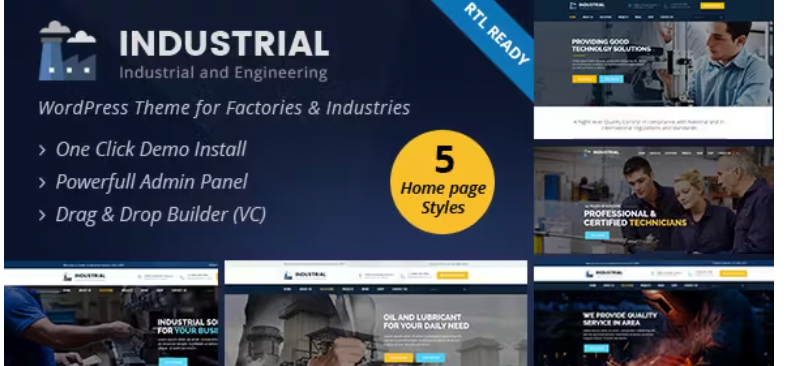The height and width of the screenshot is (366, 788).
Task: Click blue button under 'Certified Technicians' headline
Action: click(x=597, y=235)
